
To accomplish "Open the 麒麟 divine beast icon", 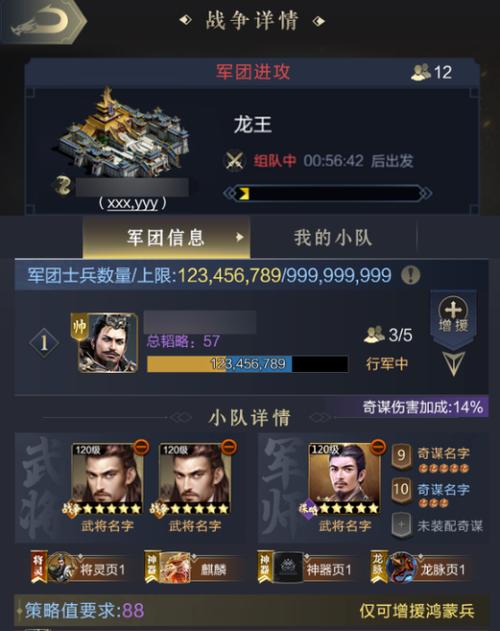I will 176,568.
